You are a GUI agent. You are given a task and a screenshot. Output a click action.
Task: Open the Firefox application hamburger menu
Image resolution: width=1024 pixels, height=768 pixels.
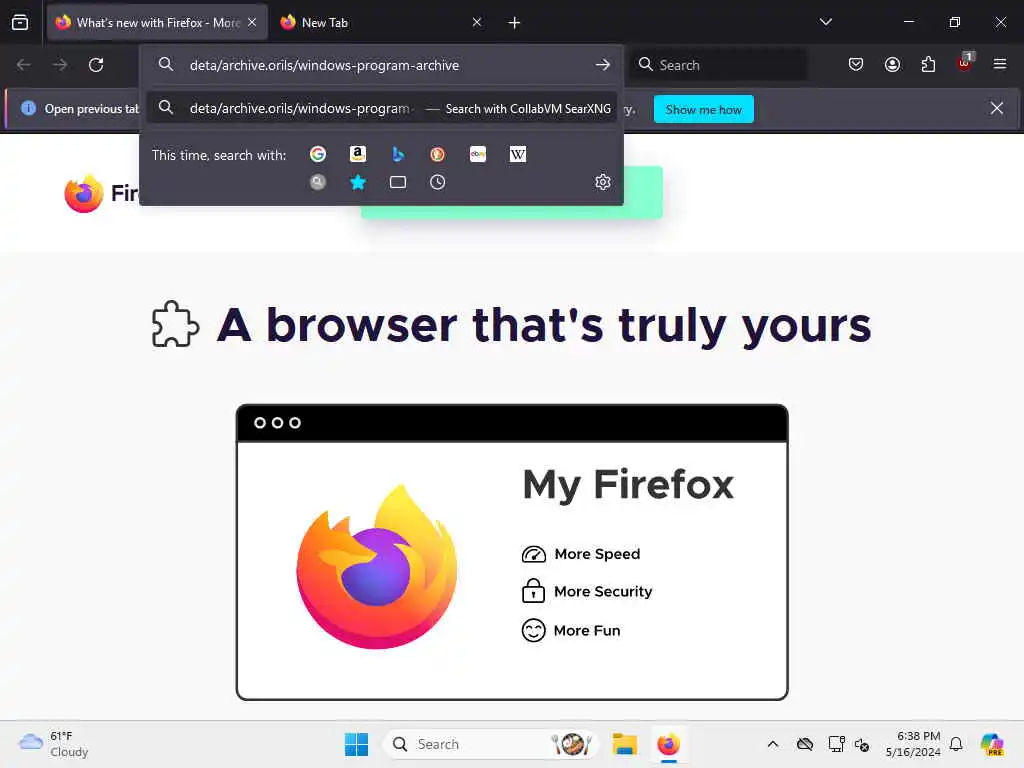coord(1000,64)
